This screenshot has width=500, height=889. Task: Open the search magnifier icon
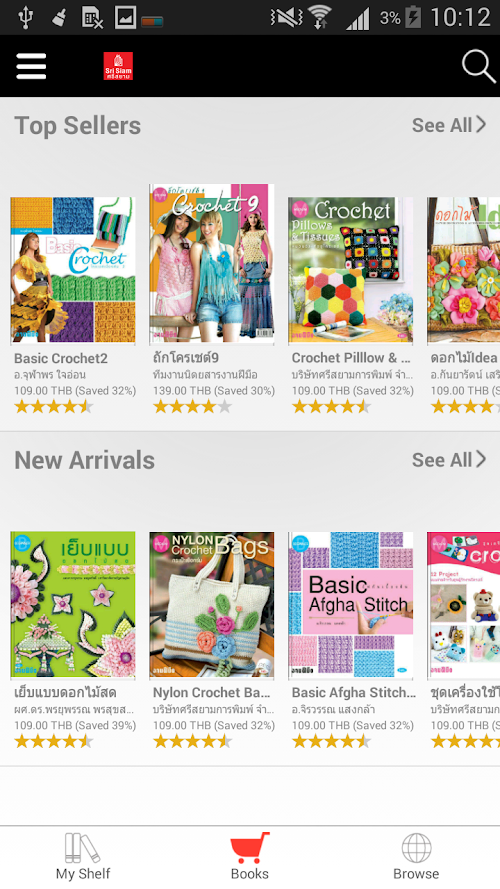pyautogui.click(x=478, y=66)
